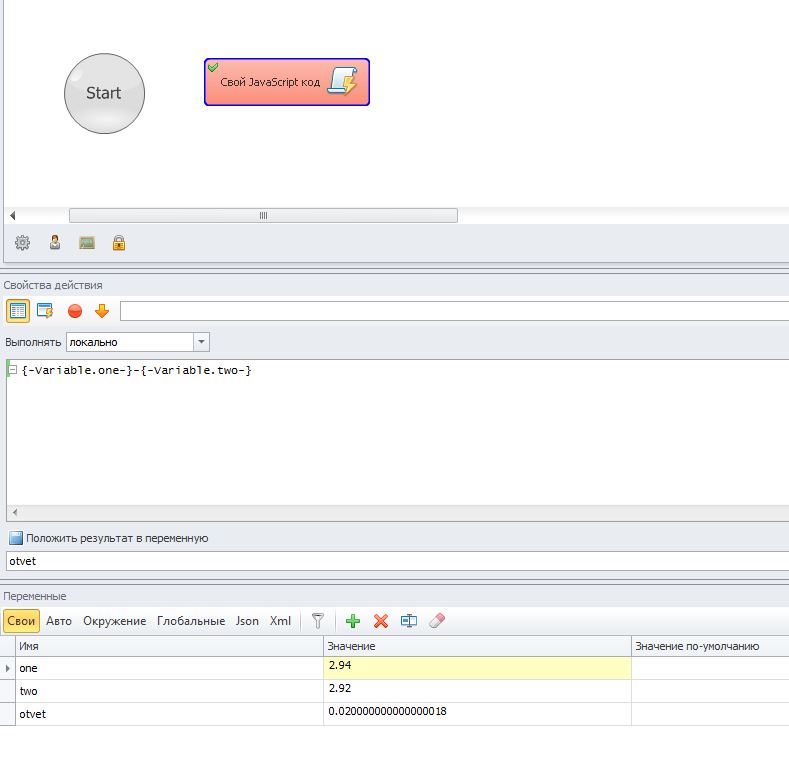Click the padlock icon below canvas

coord(119,243)
